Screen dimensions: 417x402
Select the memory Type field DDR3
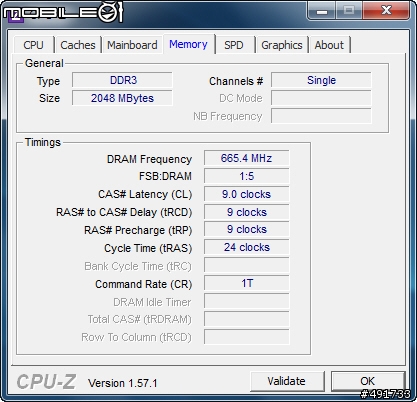[122, 80]
